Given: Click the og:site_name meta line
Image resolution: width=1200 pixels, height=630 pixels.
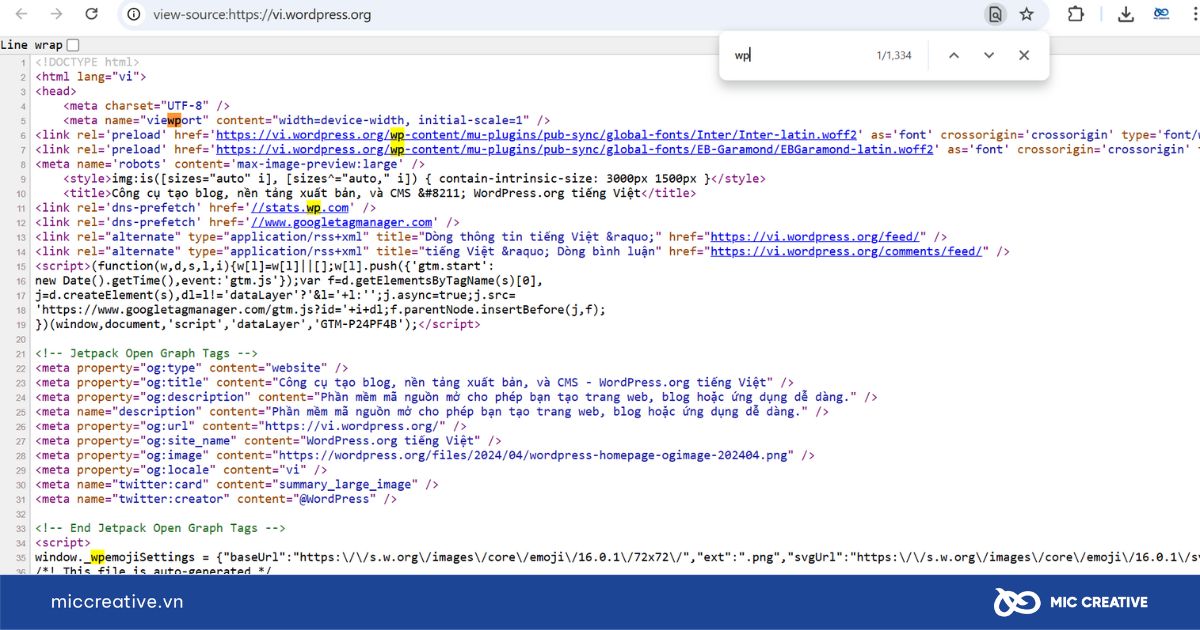Looking at the screenshot, I should (x=268, y=440).
